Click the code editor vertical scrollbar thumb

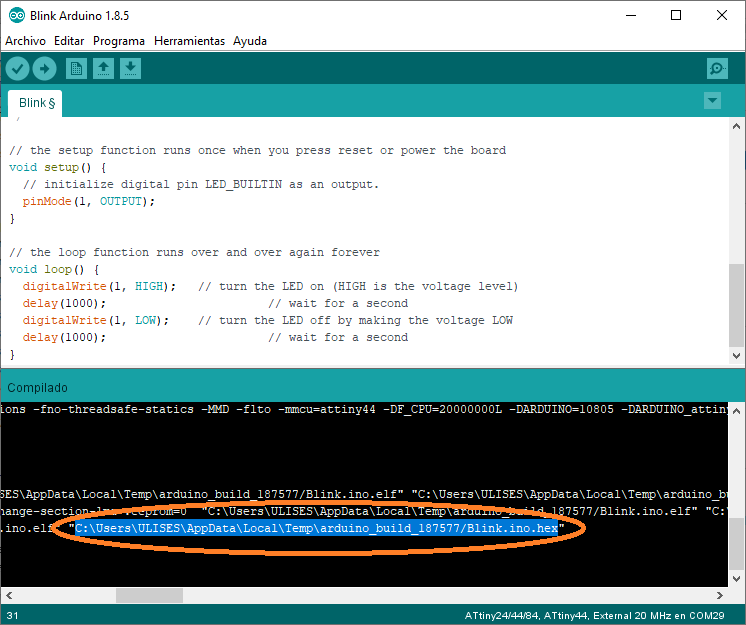pyautogui.click(x=736, y=305)
